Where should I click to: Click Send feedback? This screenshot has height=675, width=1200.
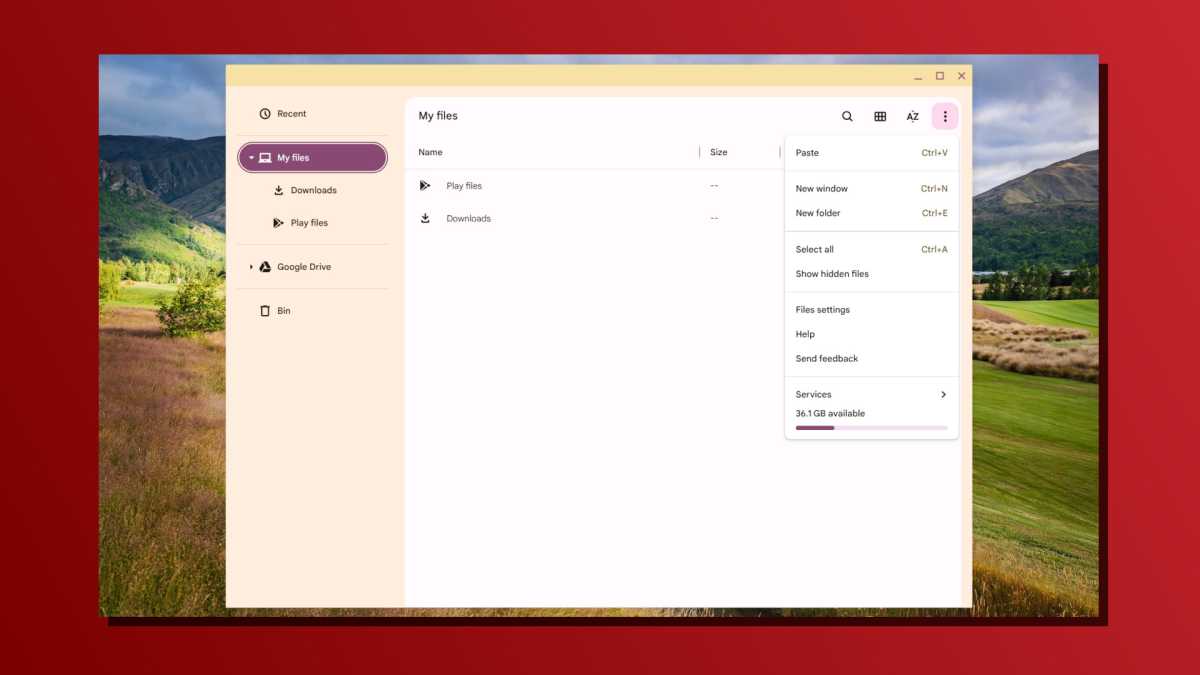[x=827, y=358]
